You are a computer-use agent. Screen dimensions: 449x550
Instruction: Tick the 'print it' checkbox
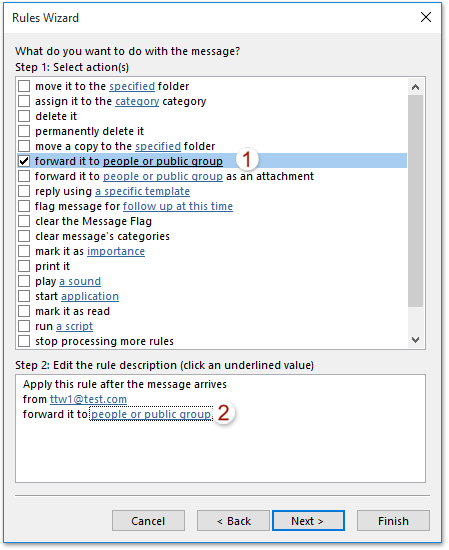(24, 266)
